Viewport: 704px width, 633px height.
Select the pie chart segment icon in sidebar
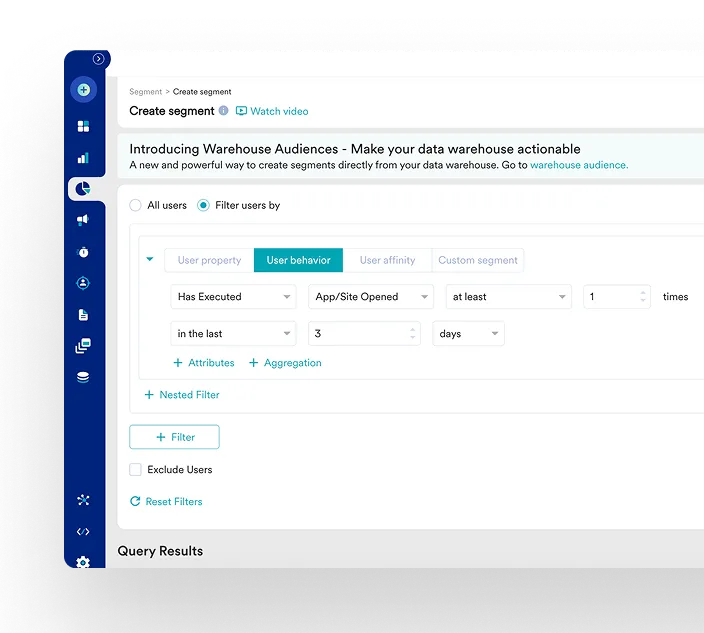tap(83, 189)
